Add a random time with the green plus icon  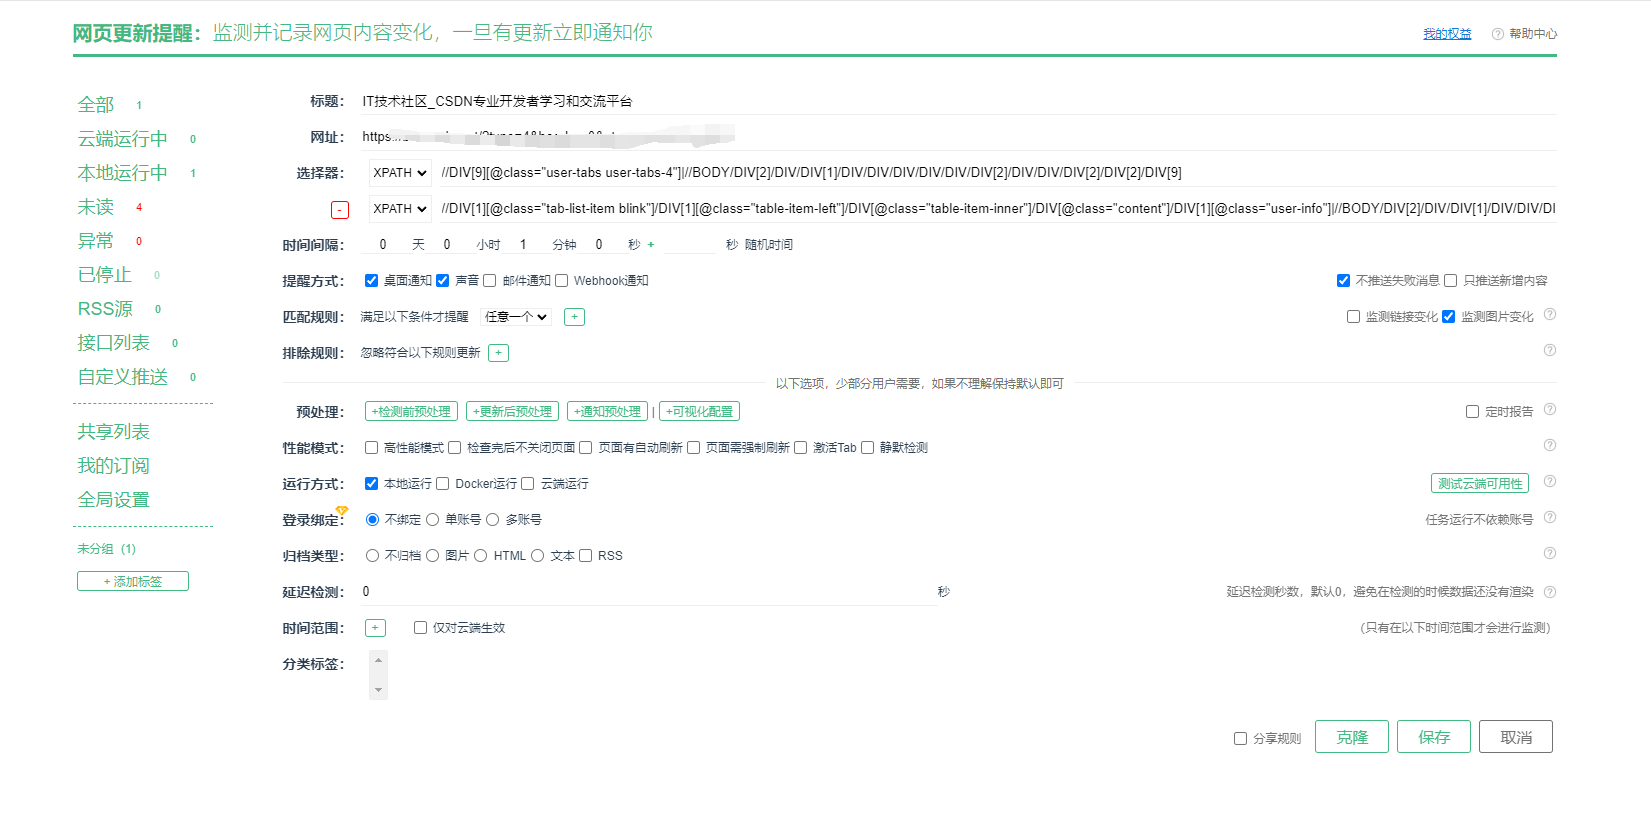point(651,245)
